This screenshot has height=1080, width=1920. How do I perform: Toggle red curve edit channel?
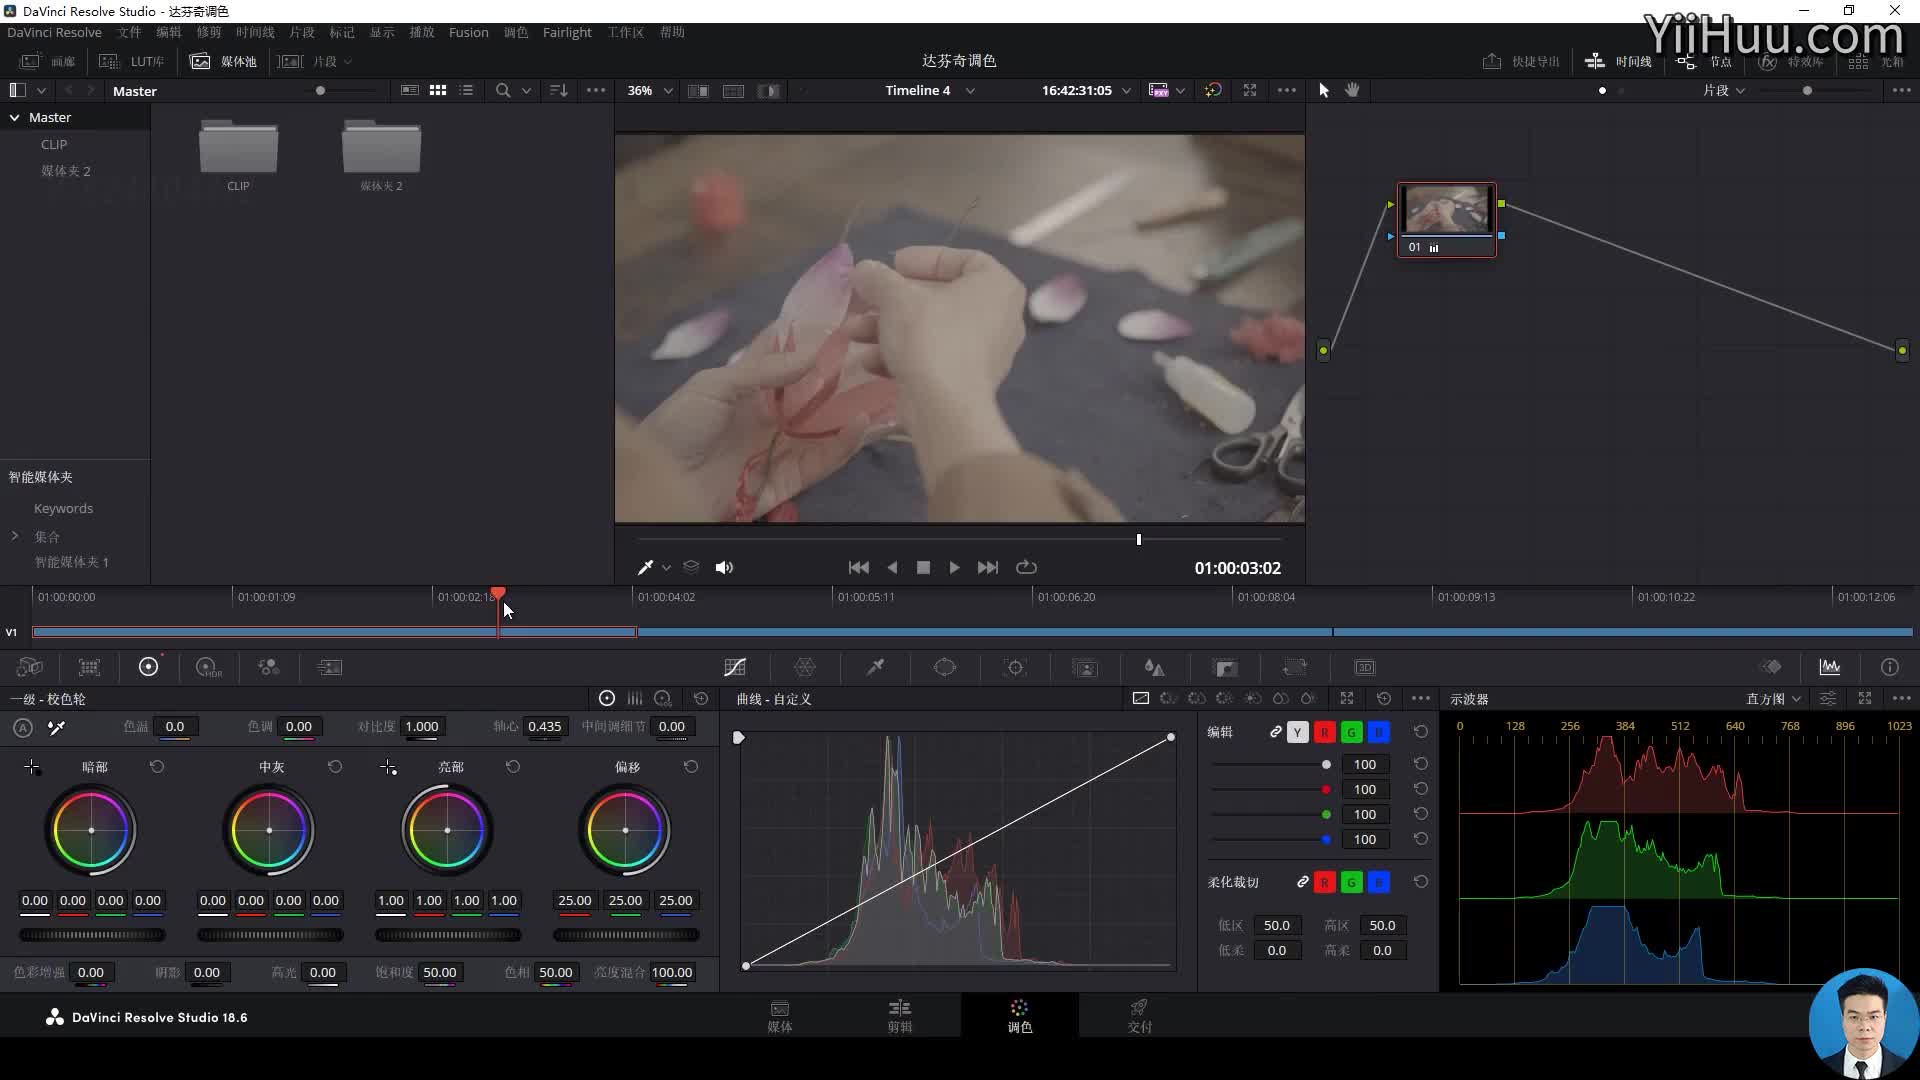click(x=1324, y=733)
